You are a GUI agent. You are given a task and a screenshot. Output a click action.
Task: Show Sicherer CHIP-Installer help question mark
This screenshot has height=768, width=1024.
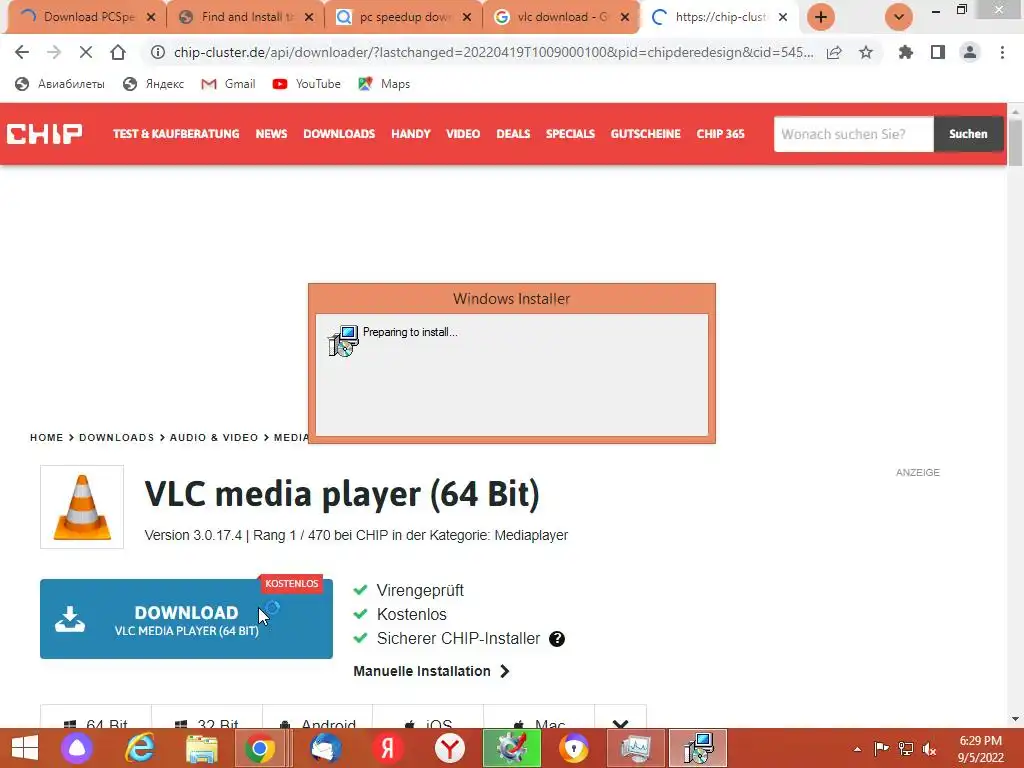click(556, 639)
